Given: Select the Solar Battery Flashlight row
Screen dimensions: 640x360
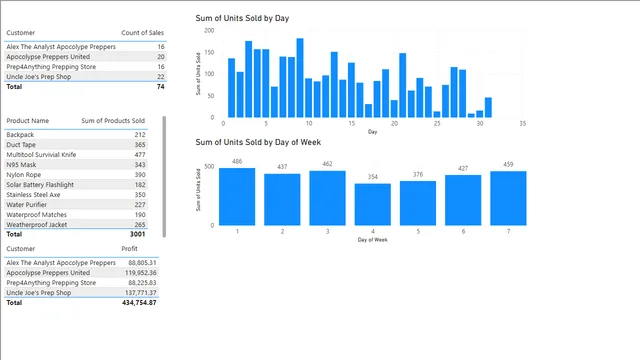Looking at the screenshot, I should pyautogui.click(x=76, y=184).
